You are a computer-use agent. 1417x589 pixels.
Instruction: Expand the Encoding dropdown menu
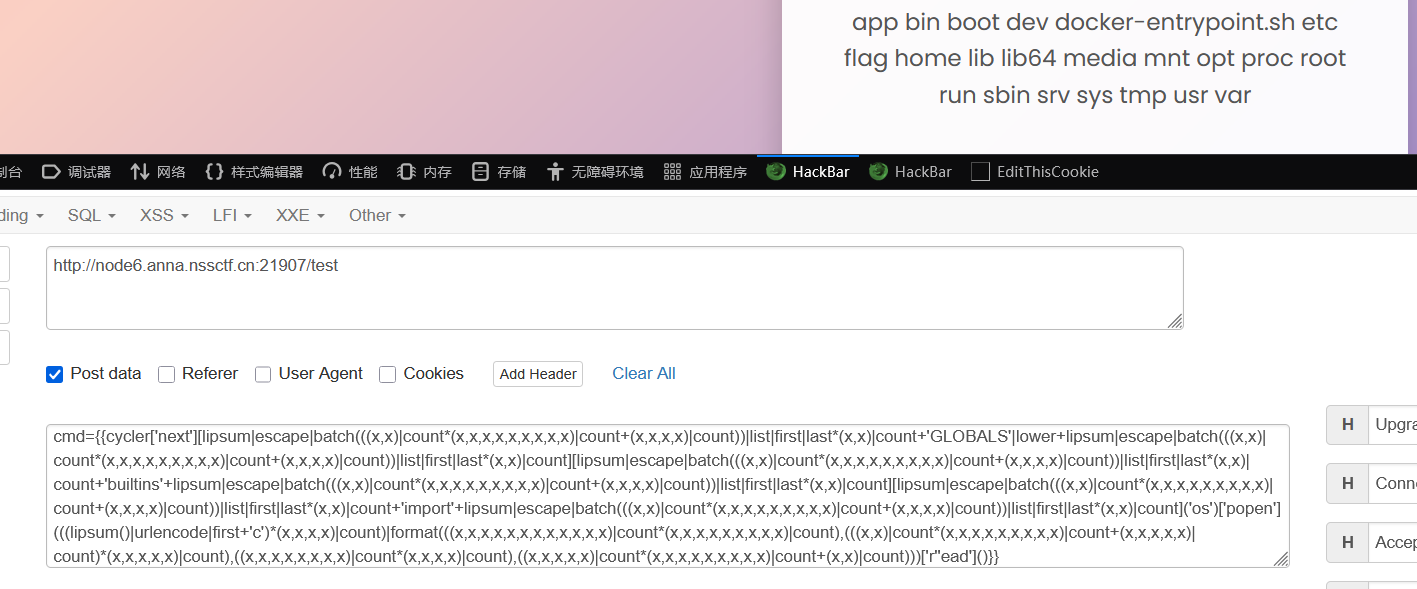(x=22, y=215)
